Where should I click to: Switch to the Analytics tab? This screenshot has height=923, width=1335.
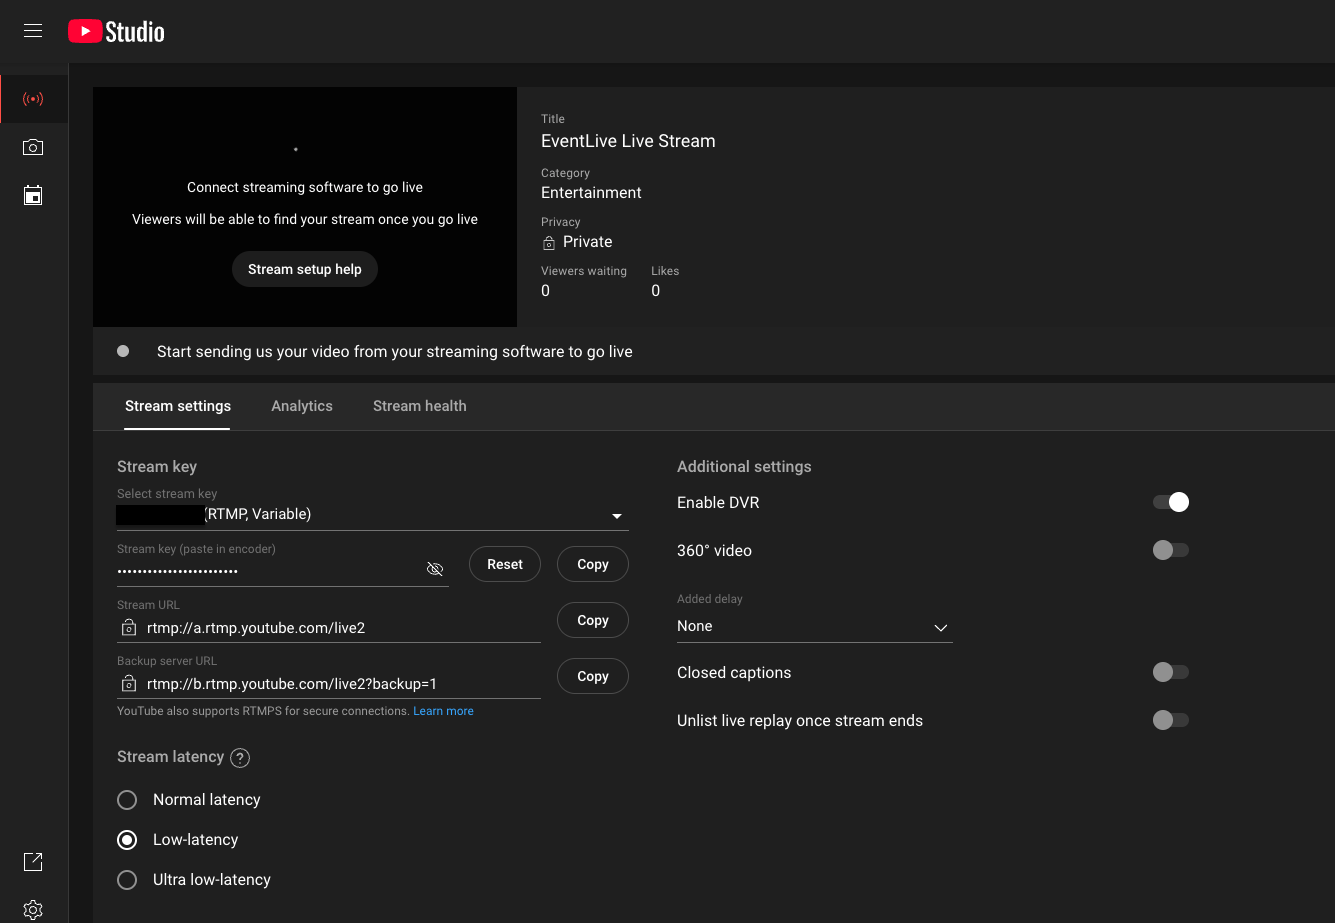[x=302, y=406]
